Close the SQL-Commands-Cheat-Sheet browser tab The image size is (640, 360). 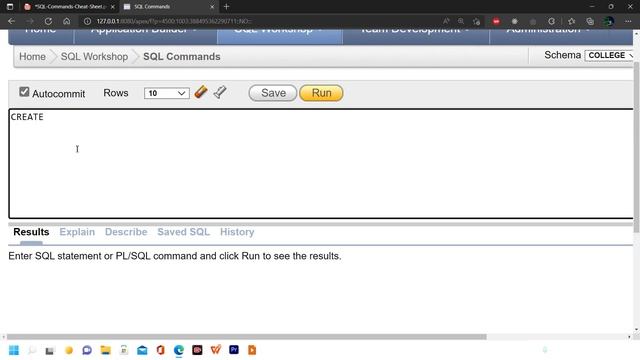coord(113,7)
